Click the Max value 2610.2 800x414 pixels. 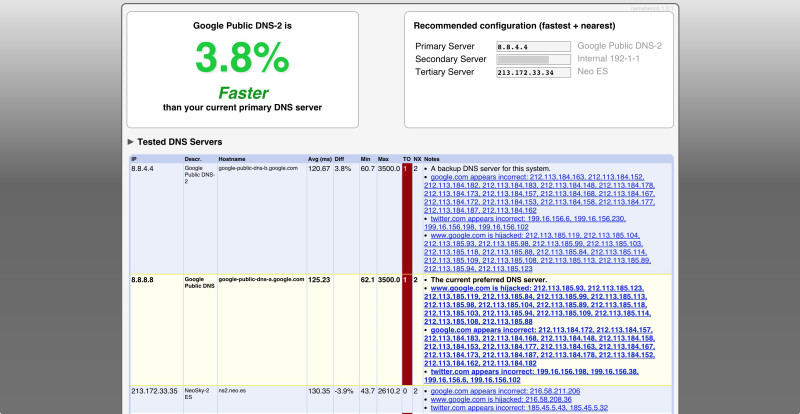point(389,391)
